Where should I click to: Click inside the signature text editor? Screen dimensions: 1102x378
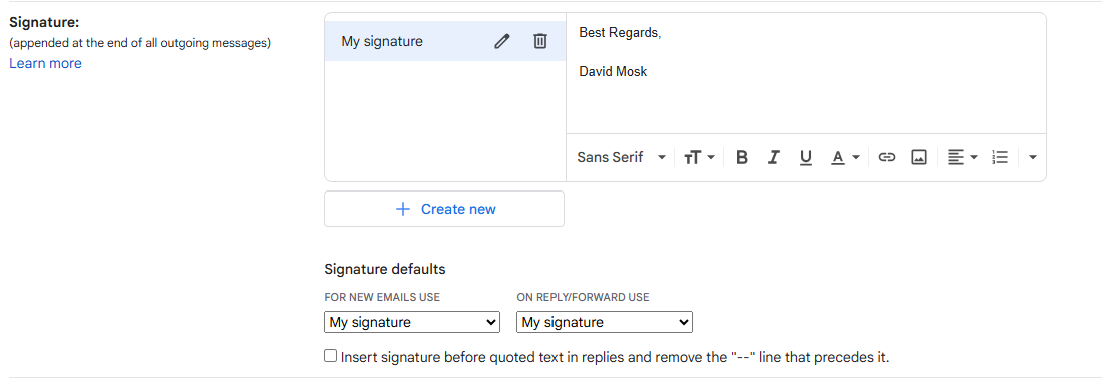[x=806, y=74]
